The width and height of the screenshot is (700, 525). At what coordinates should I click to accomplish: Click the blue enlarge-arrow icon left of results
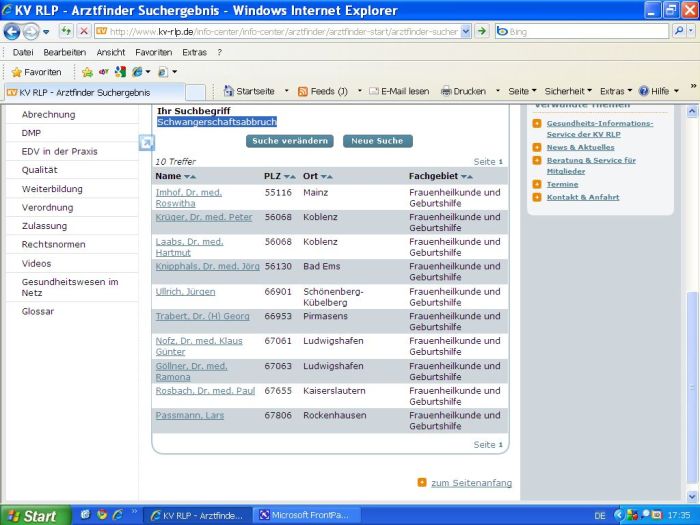coord(146,143)
